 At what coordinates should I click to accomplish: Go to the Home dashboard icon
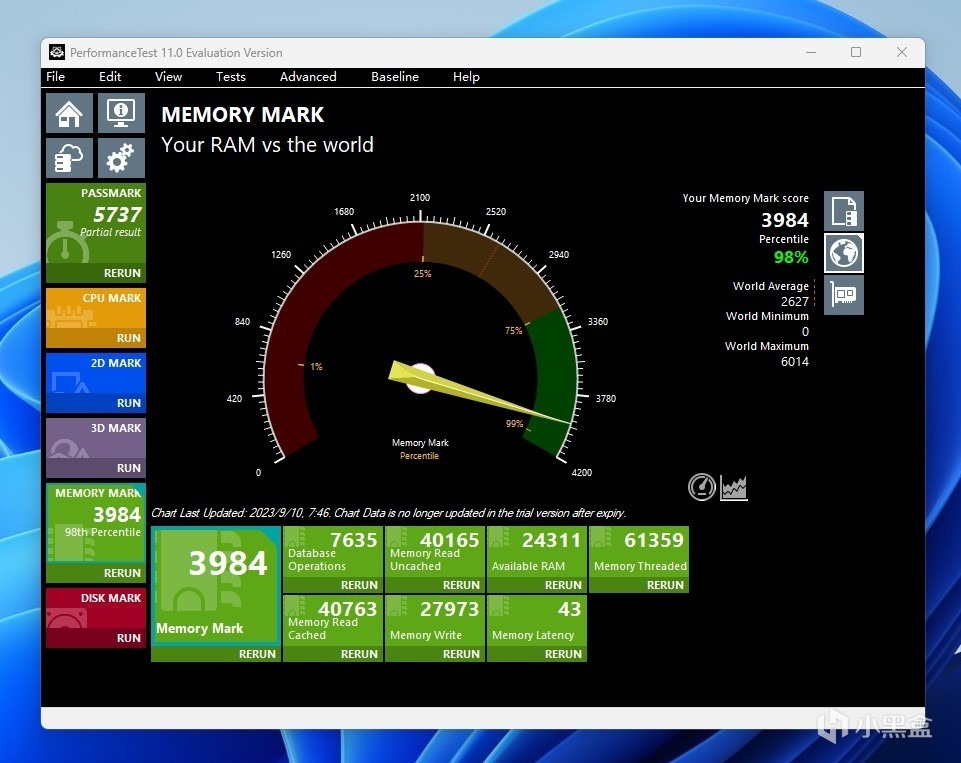(x=69, y=113)
